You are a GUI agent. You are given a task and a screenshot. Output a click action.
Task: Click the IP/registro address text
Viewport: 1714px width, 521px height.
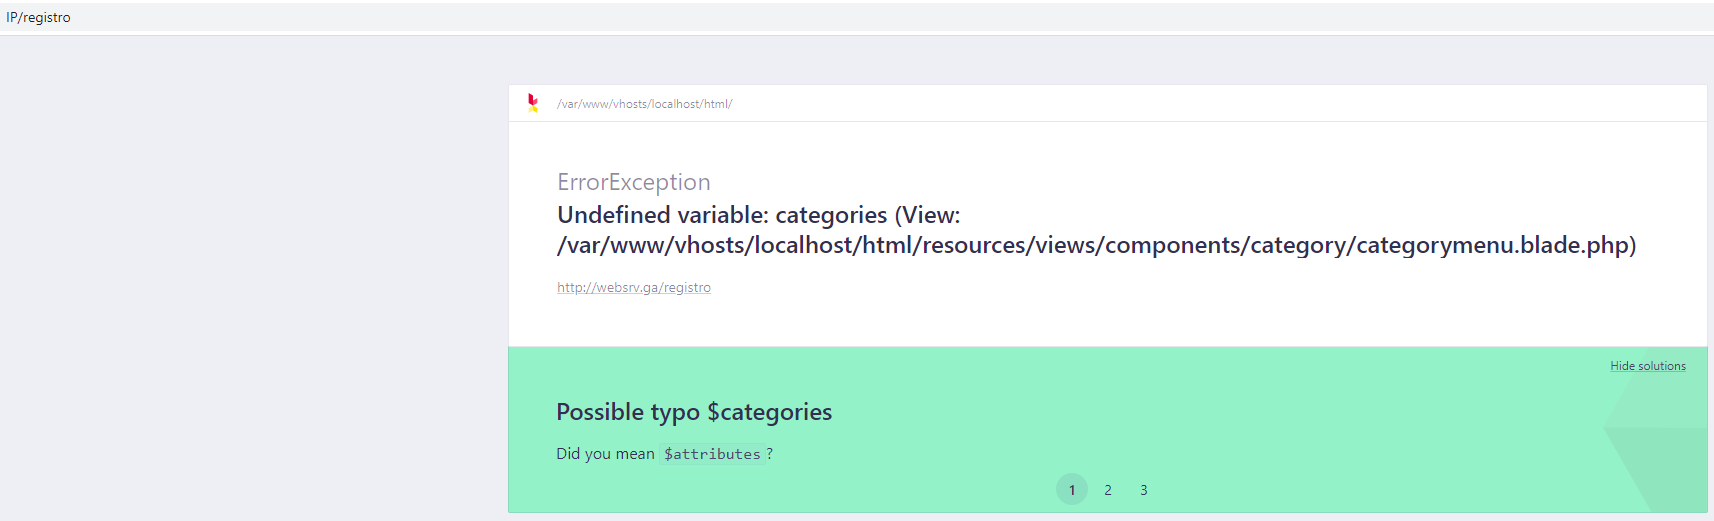(x=38, y=17)
